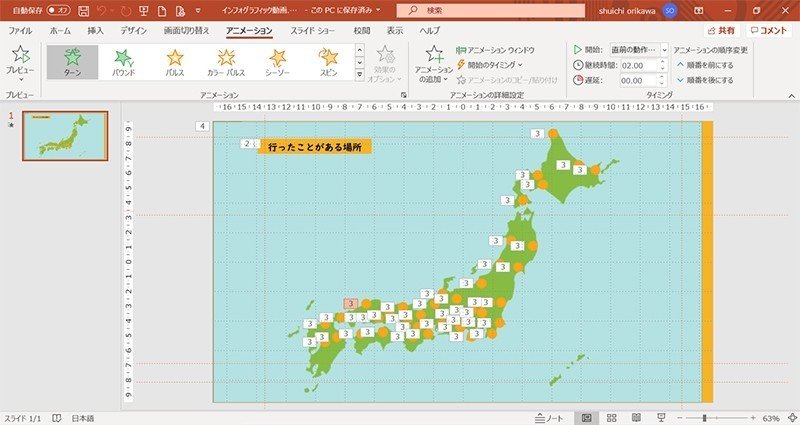Image resolution: width=800 pixels, height=425 pixels.
Task: Click the 遅延 delay field
Action: pos(641,81)
